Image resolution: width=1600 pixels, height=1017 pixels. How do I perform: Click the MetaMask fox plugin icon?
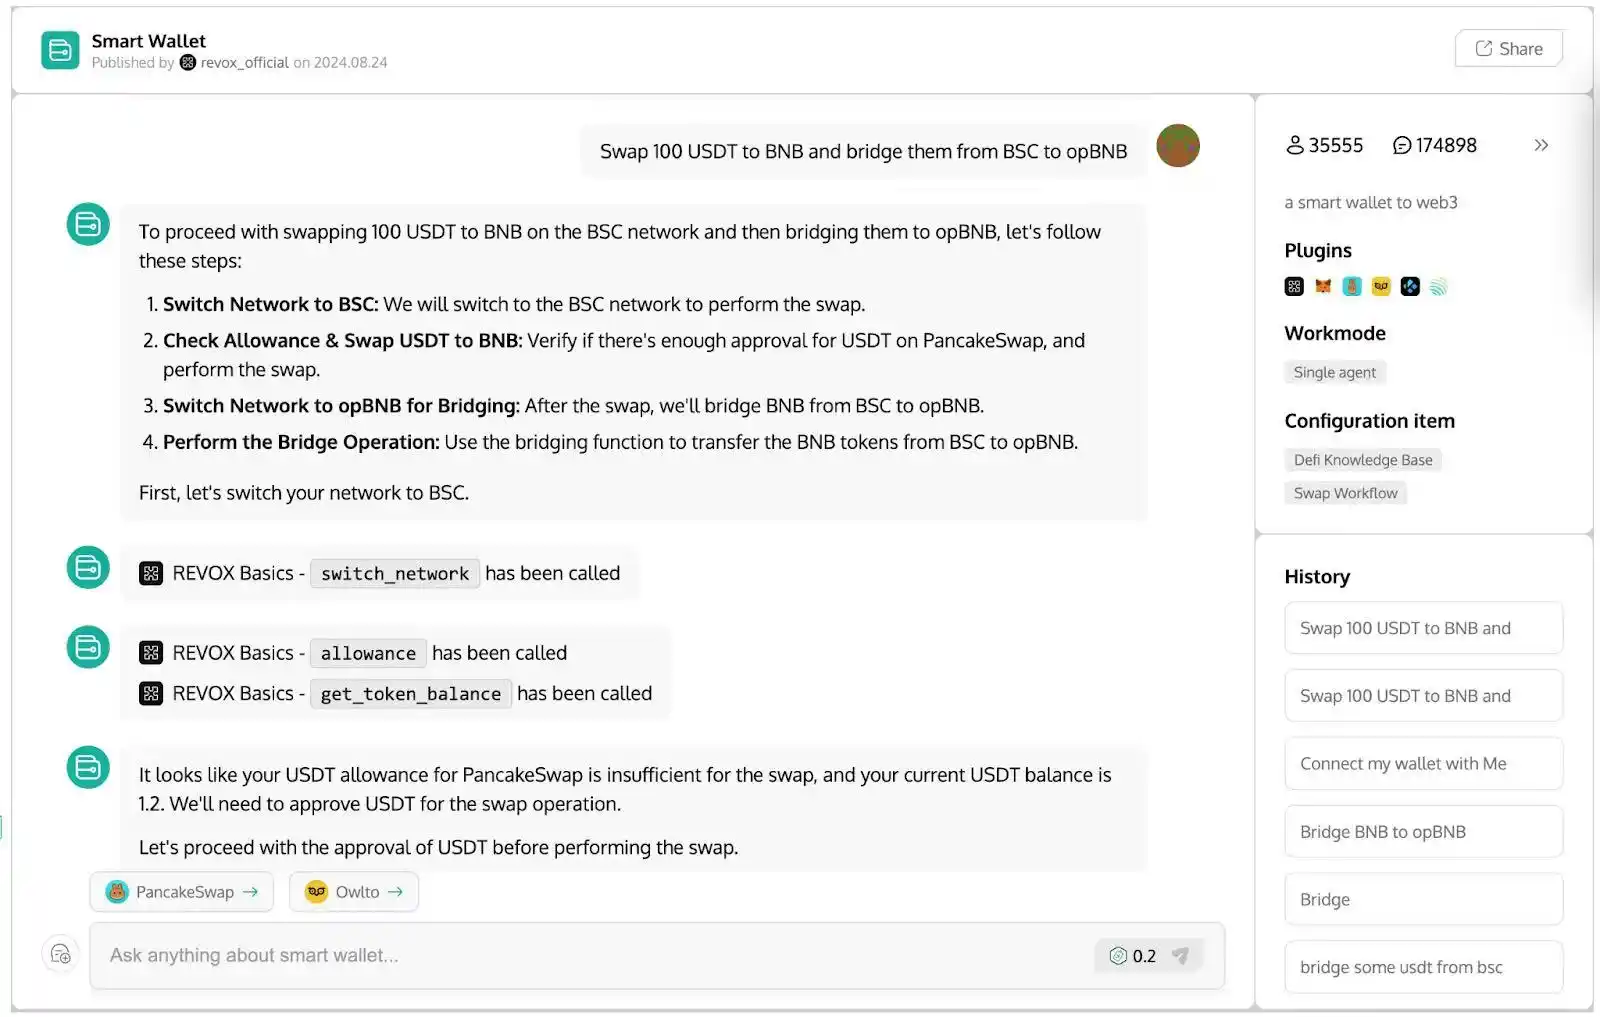tap(1323, 287)
